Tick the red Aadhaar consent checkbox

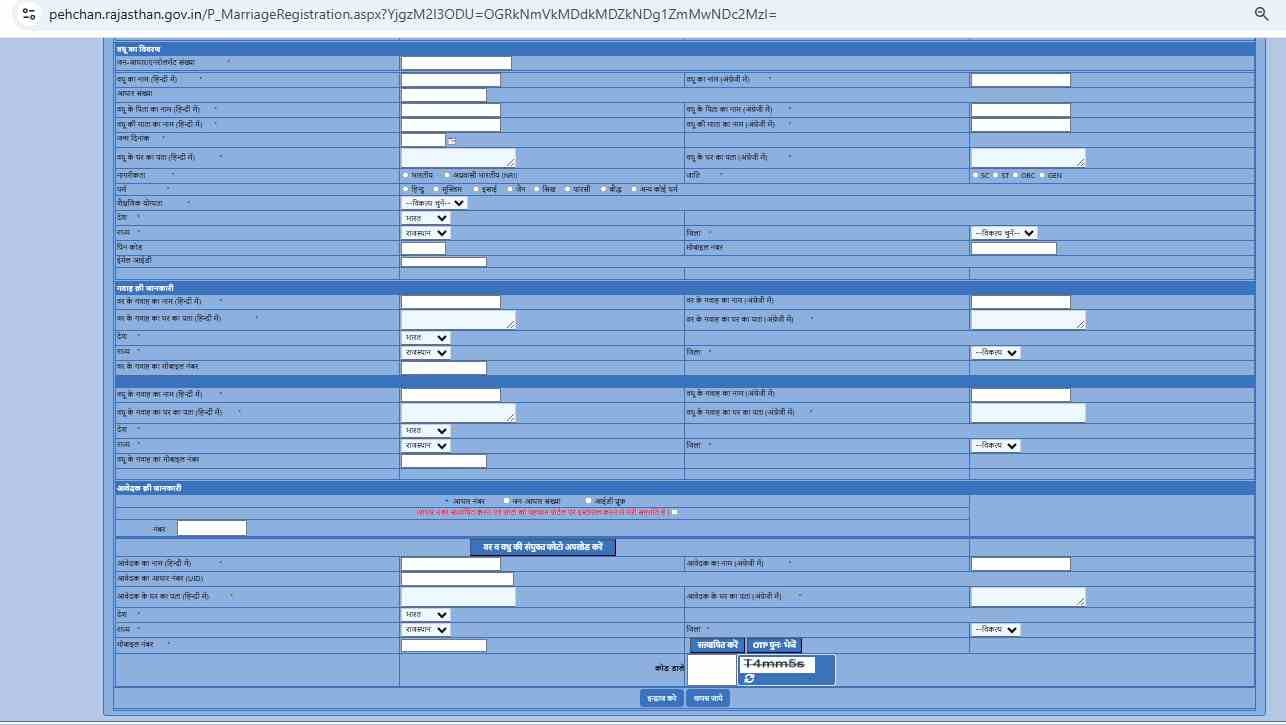(x=675, y=512)
